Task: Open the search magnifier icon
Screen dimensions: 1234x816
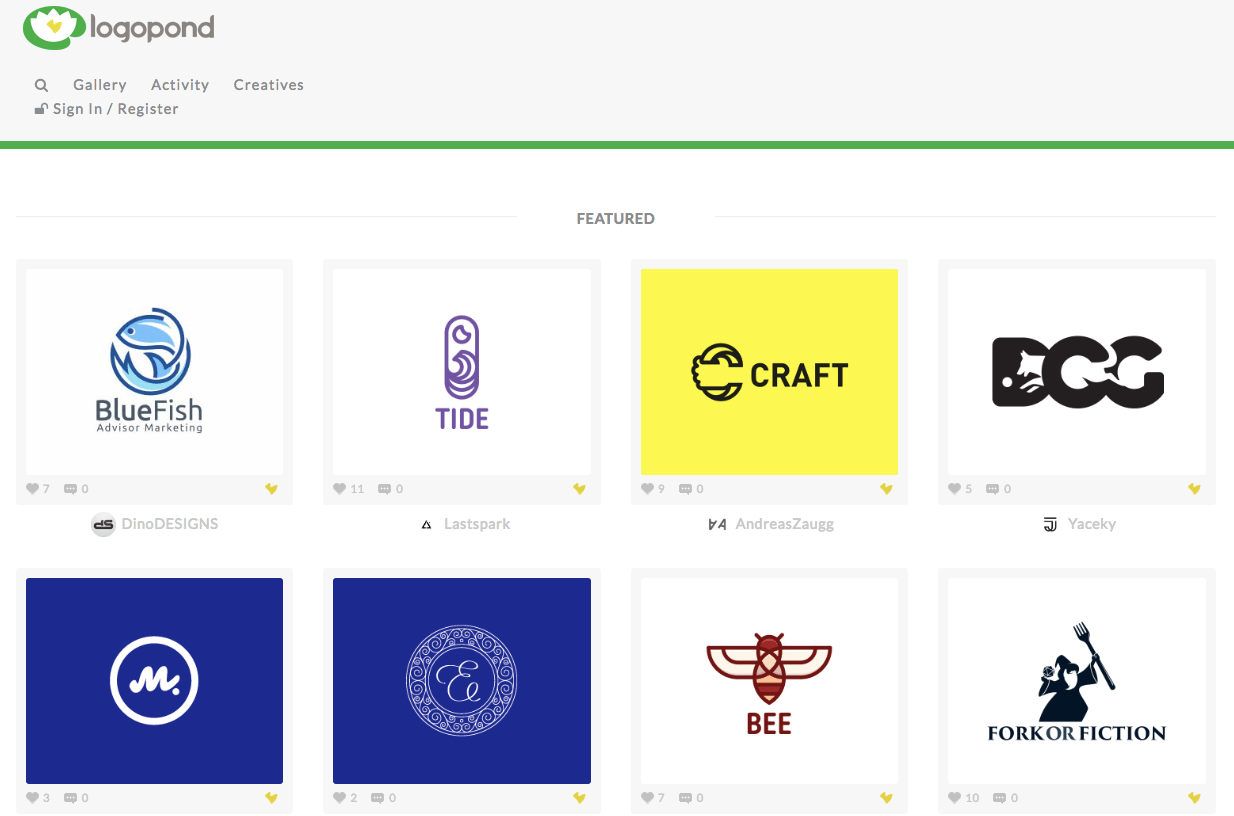Action: click(41, 85)
